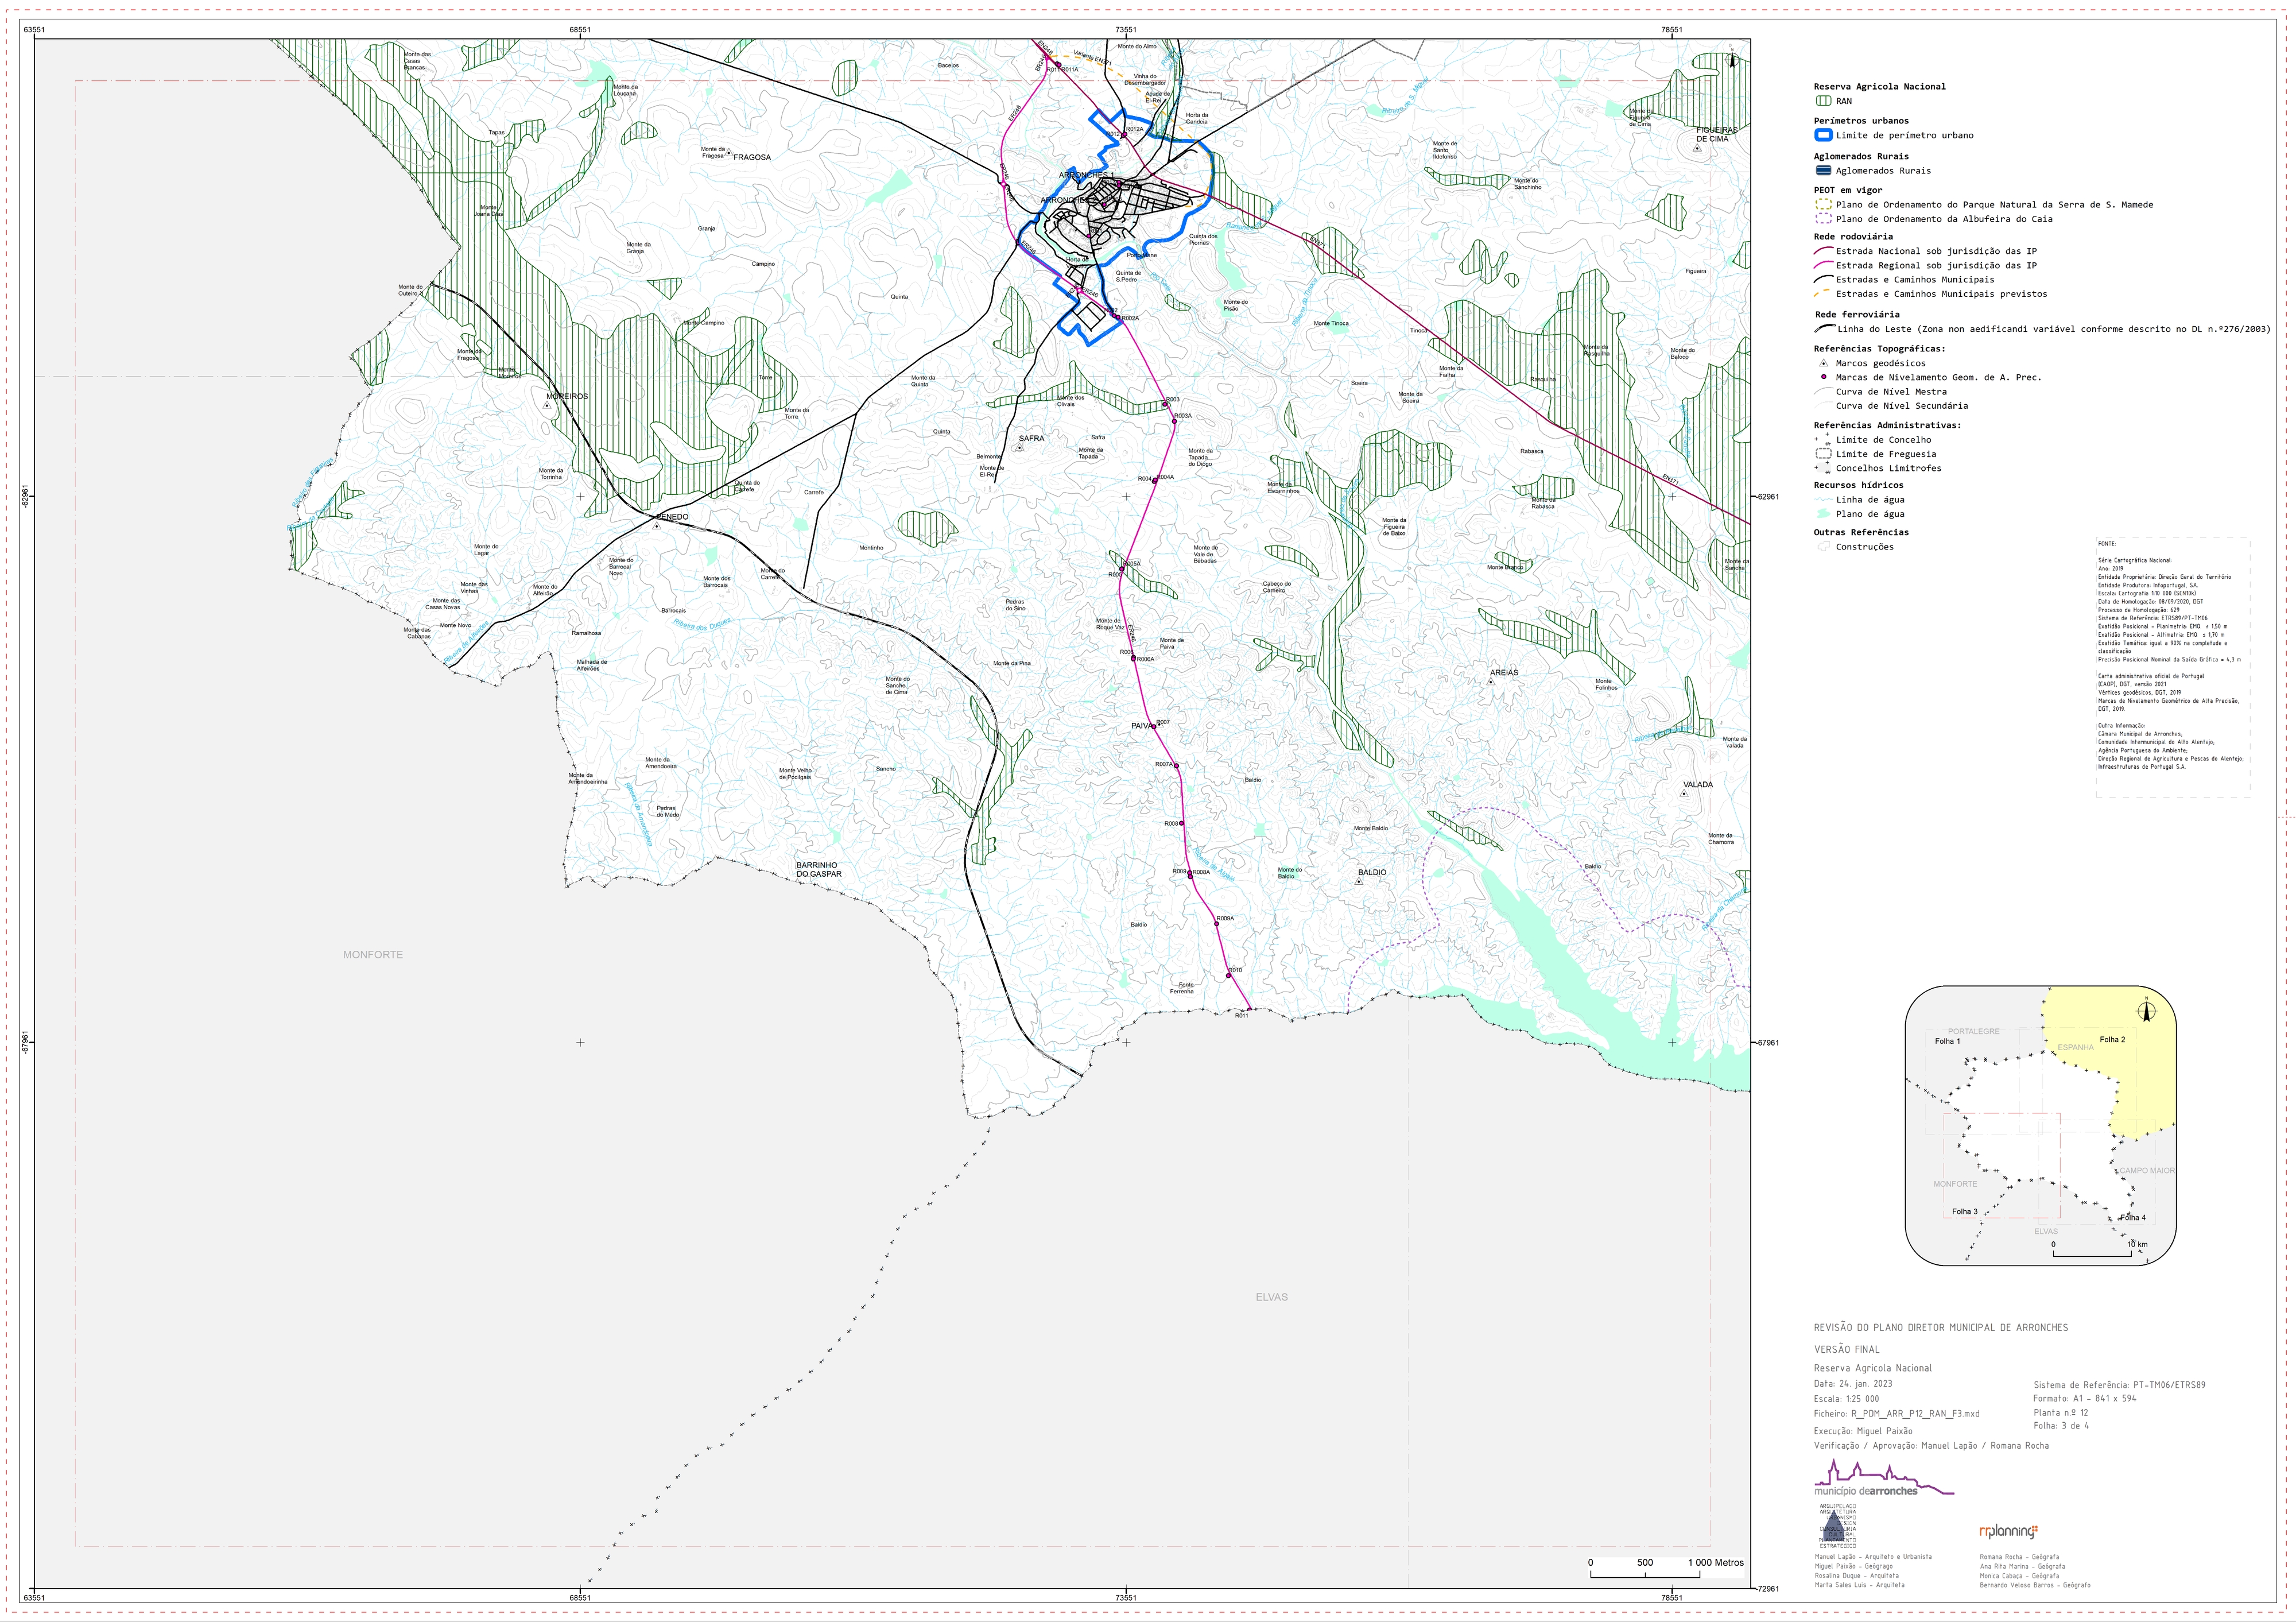
Task: Click the rrplanning logo
Action: click(2008, 1531)
